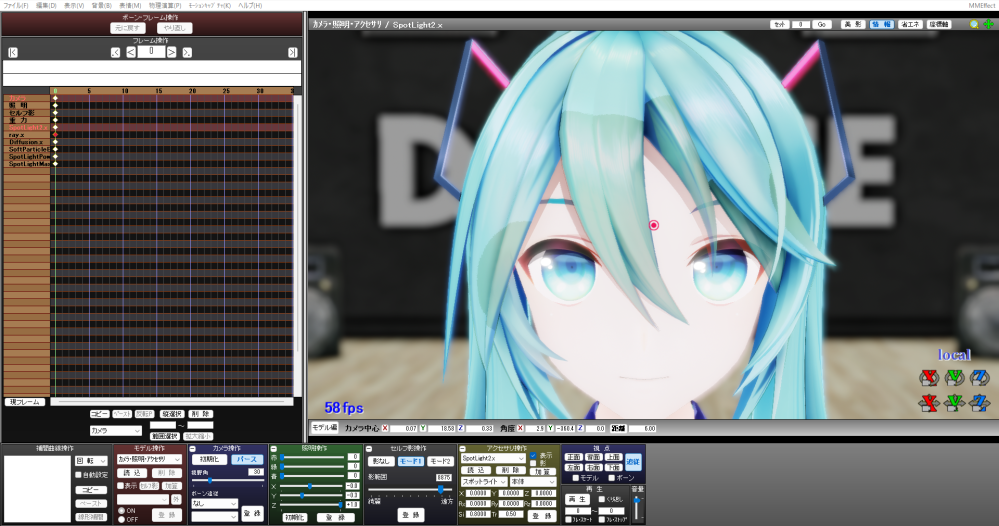The height and width of the screenshot is (526, 999).
Task: Select the ON radio button
Action: (x=122, y=511)
